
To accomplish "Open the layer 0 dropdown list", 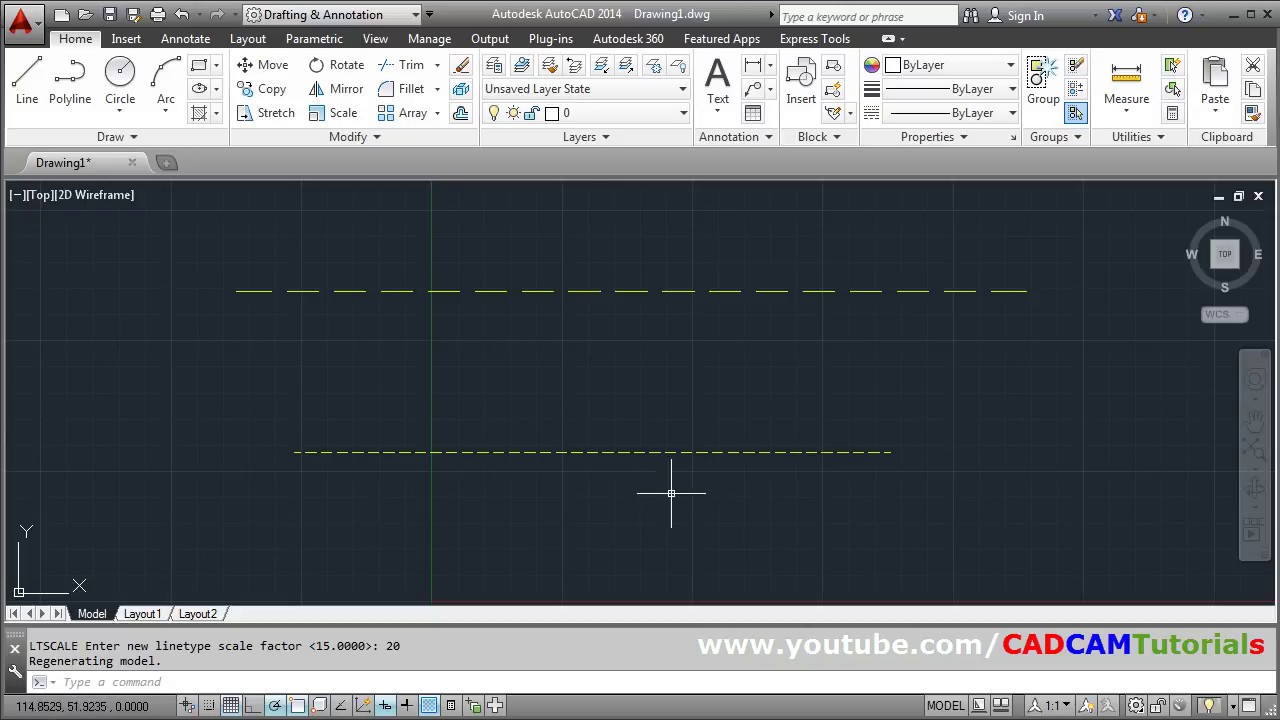I will click(x=586, y=113).
